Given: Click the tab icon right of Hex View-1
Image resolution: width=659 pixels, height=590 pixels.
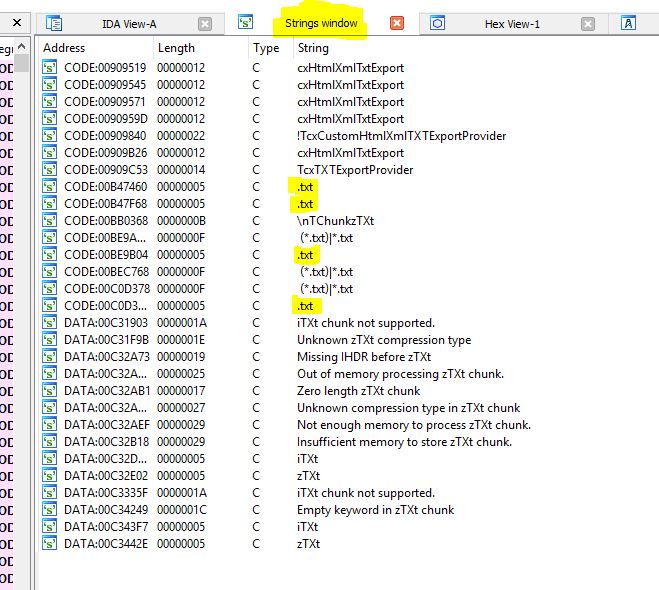Looking at the screenshot, I should point(629,23).
